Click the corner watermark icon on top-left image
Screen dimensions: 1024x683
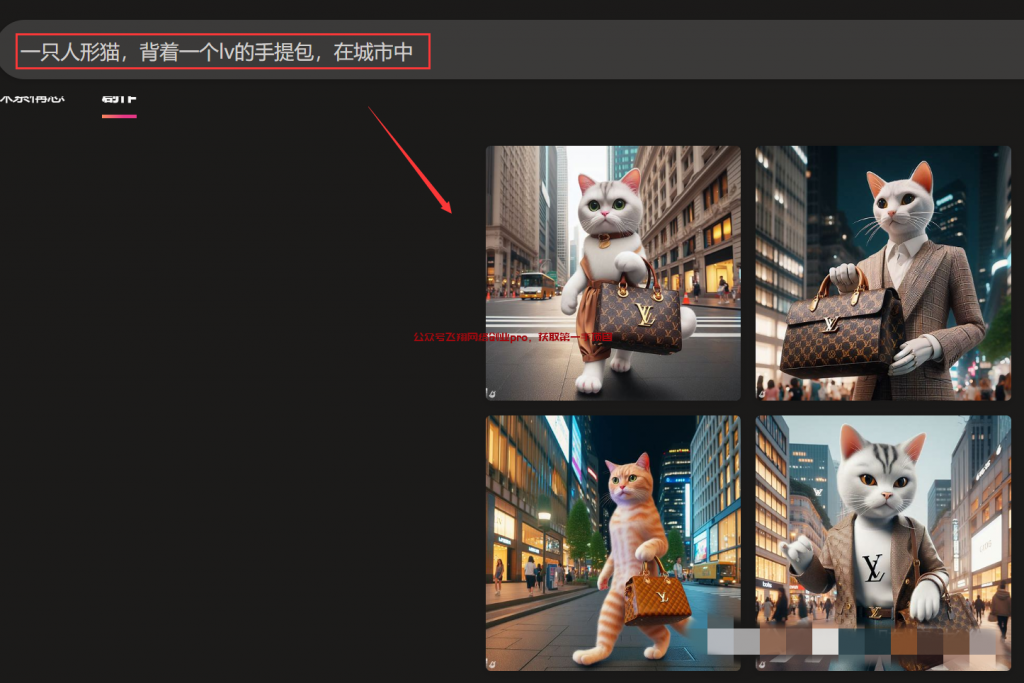(491, 393)
